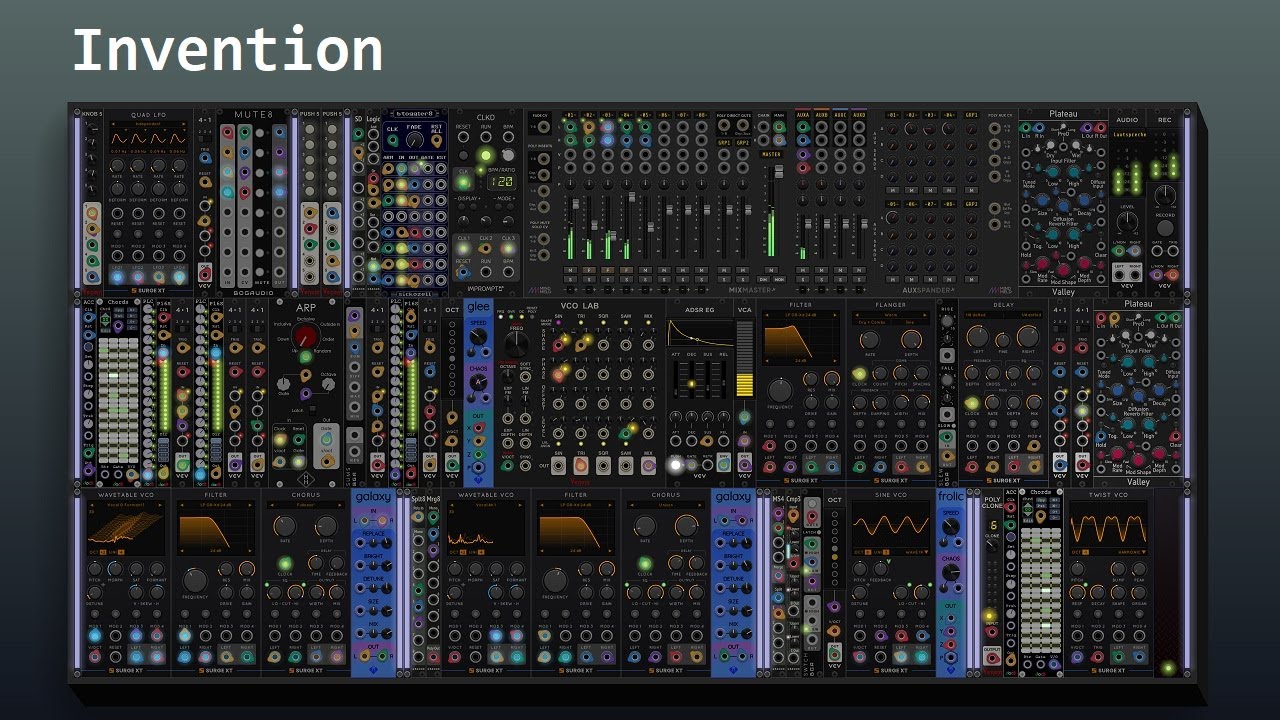Click the ATT slider on ADSR EG

click(x=677, y=379)
